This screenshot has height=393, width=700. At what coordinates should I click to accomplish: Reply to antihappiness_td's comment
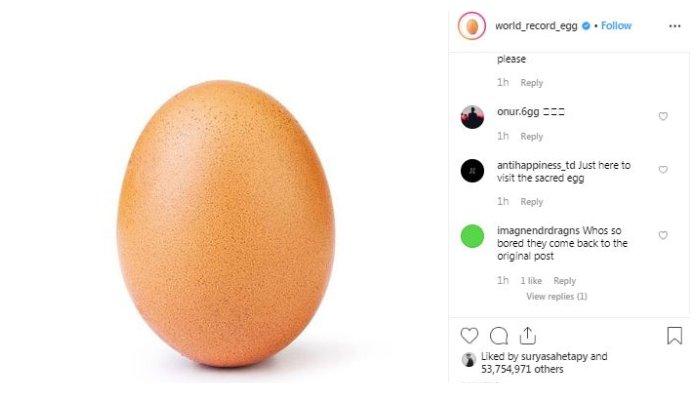tap(531, 202)
